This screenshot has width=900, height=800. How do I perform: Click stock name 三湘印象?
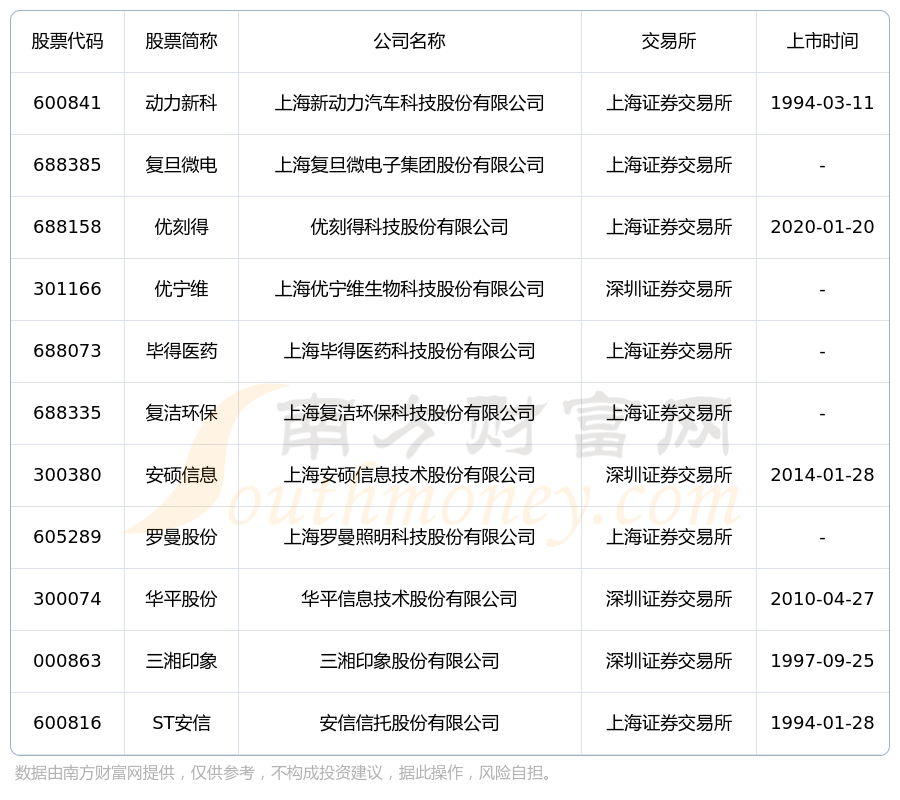[181, 661]
